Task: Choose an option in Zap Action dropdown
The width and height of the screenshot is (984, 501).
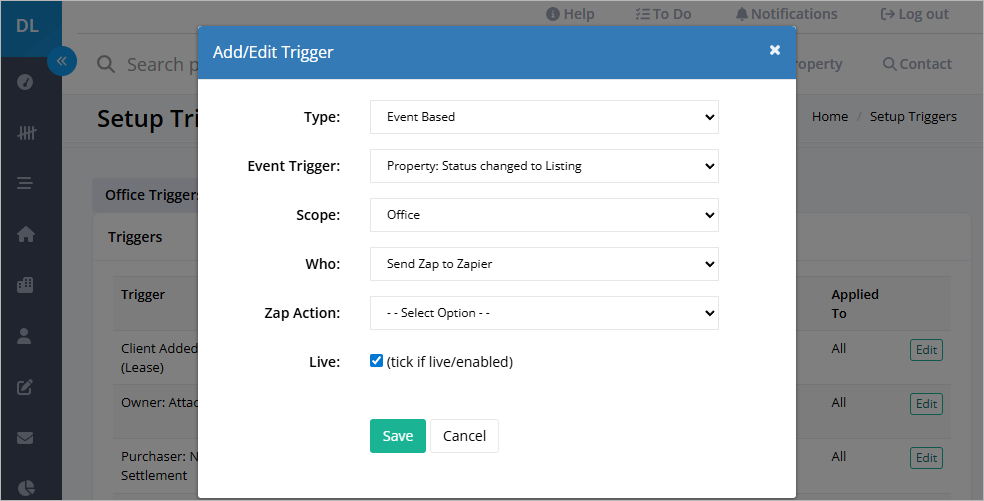Action: (544, 313)
